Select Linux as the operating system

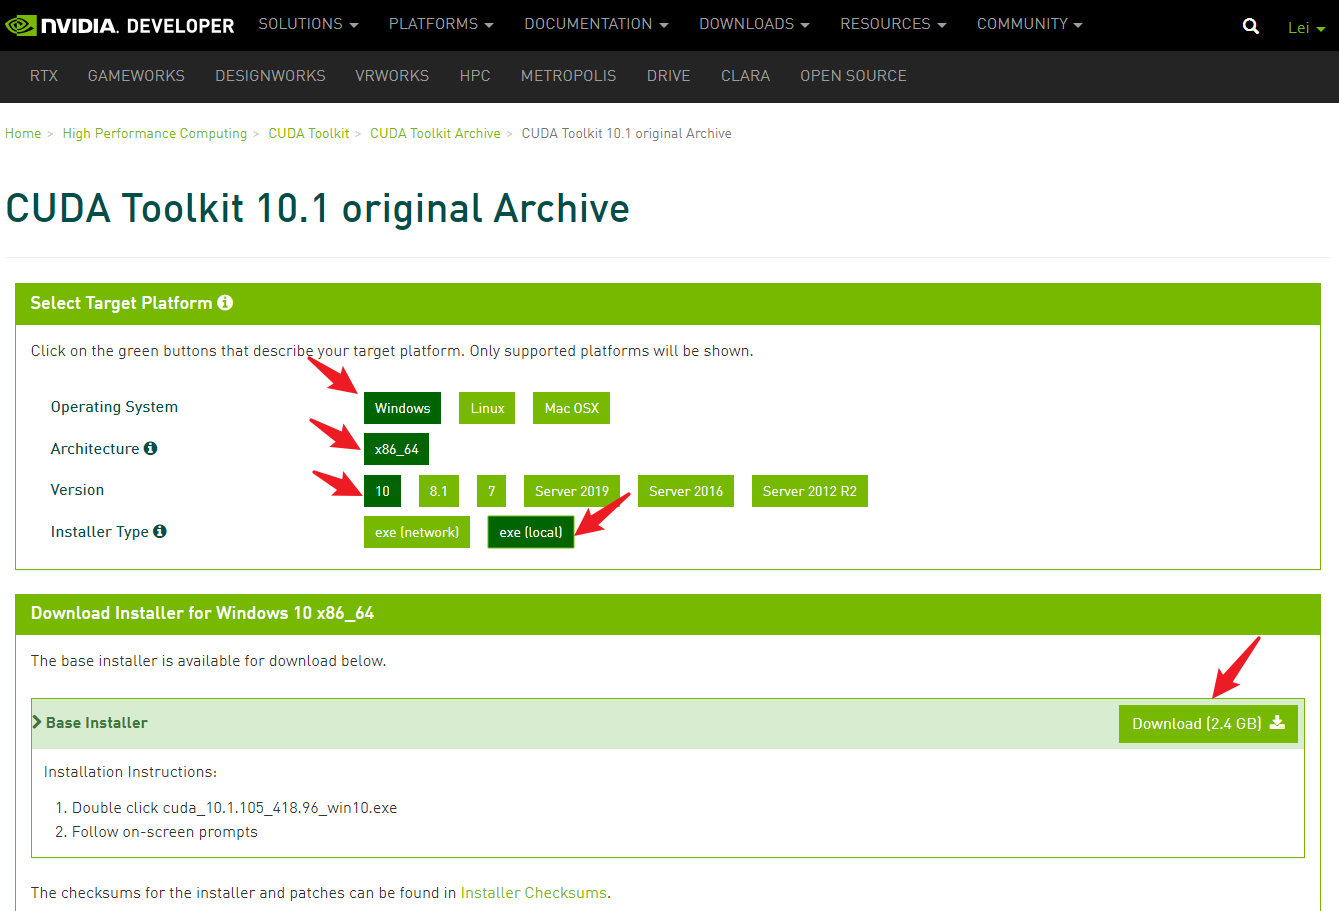(486, 408)
